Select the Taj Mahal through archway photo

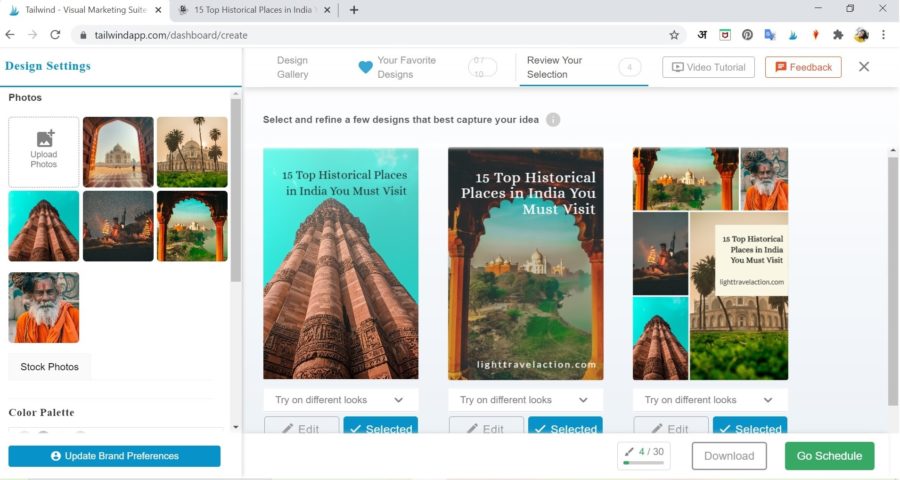118,152
